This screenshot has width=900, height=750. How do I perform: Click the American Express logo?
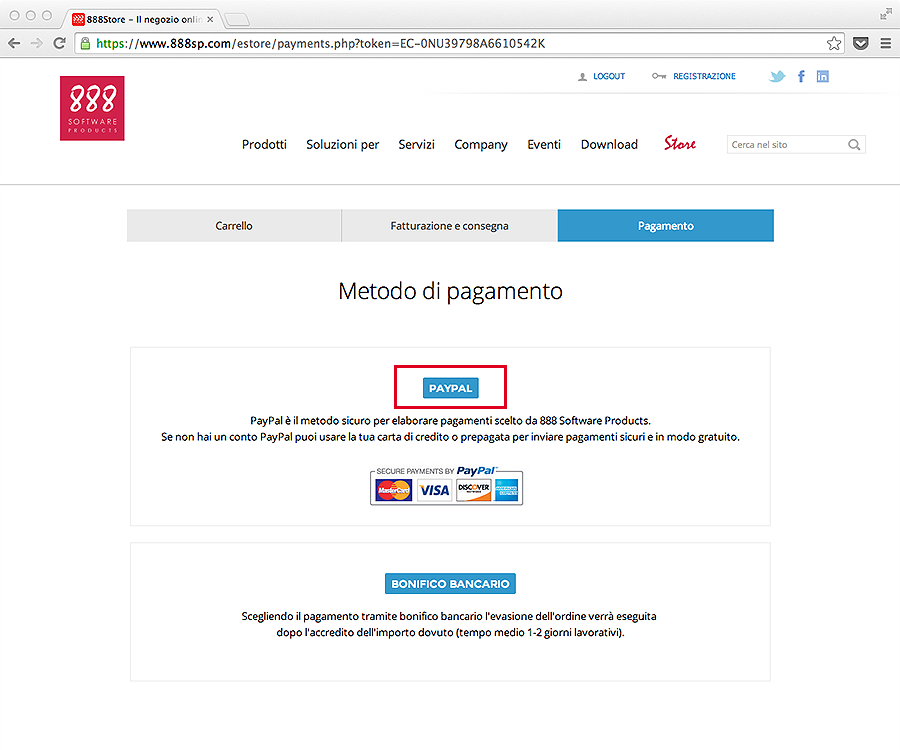tap(506, 490)
